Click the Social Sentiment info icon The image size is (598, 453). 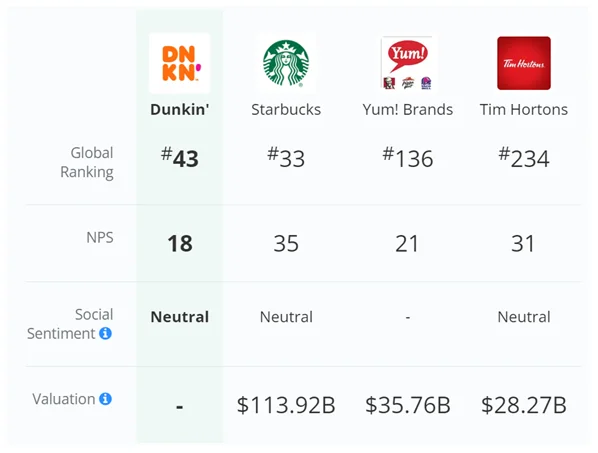point(105,333)
